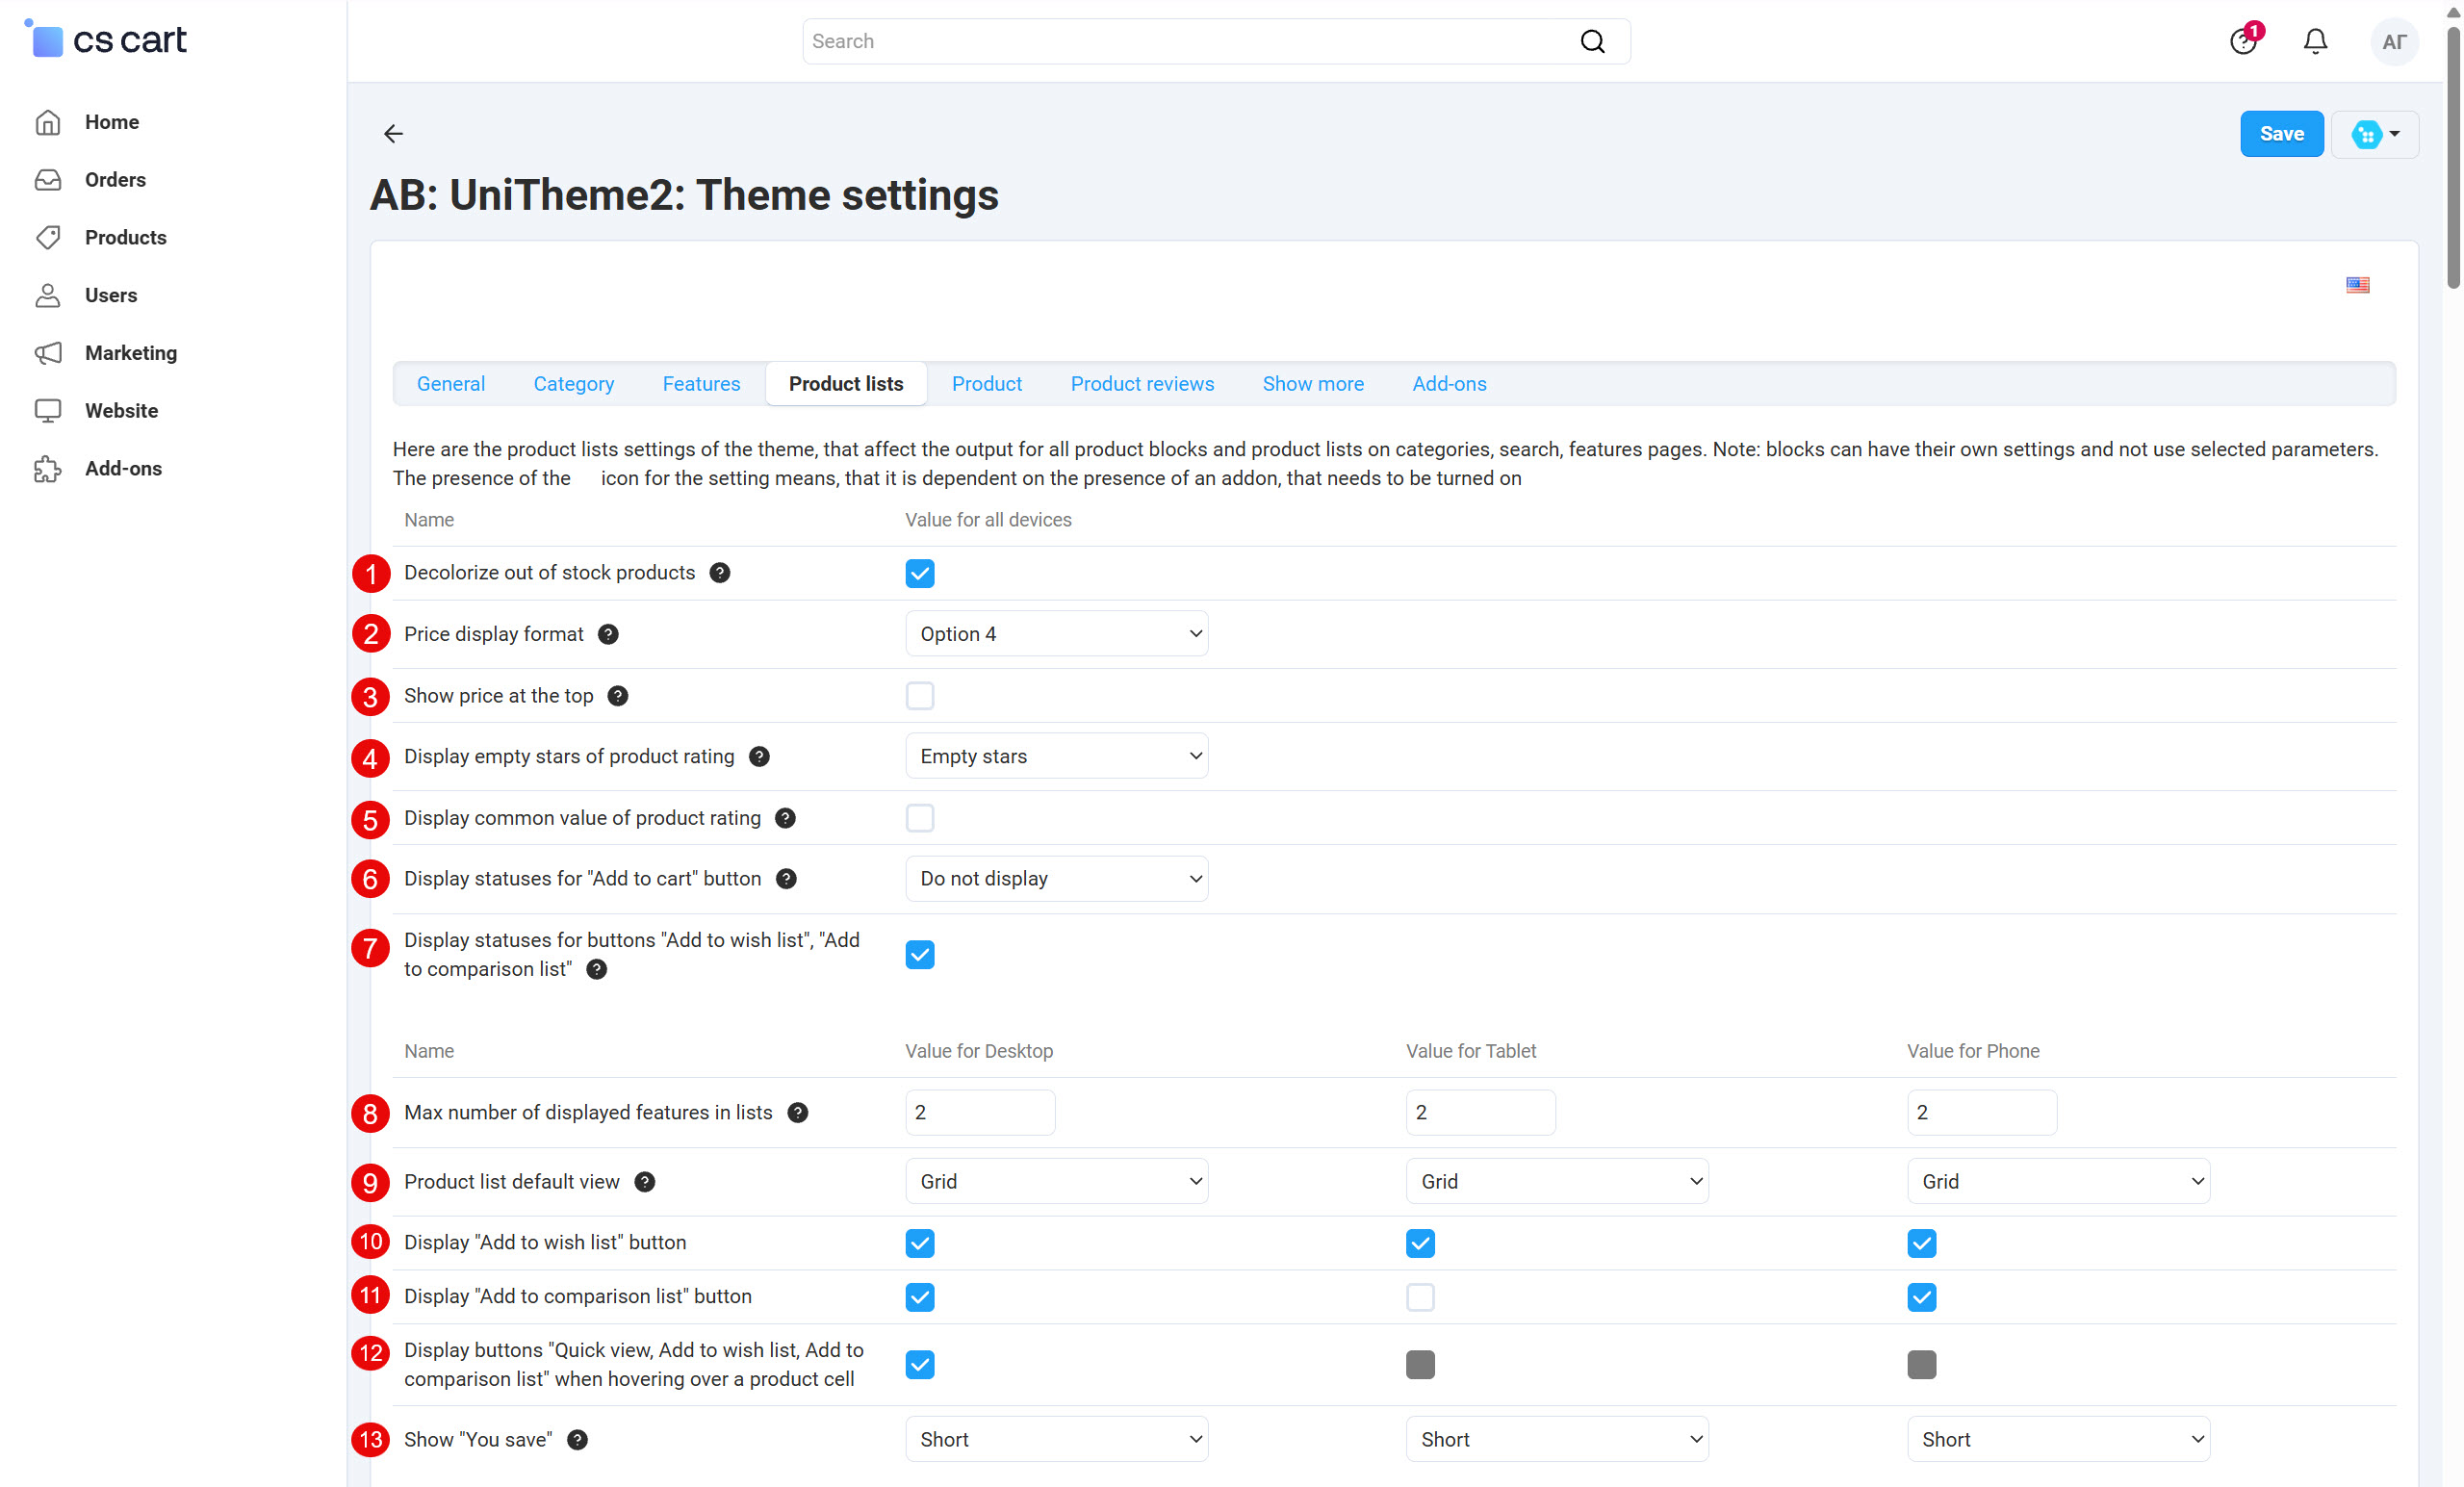Viewport: 2464px width, 1487px height.
Task: Help icon for Show "You save"
Action: pyautogui.click(x=577, y=1440)
